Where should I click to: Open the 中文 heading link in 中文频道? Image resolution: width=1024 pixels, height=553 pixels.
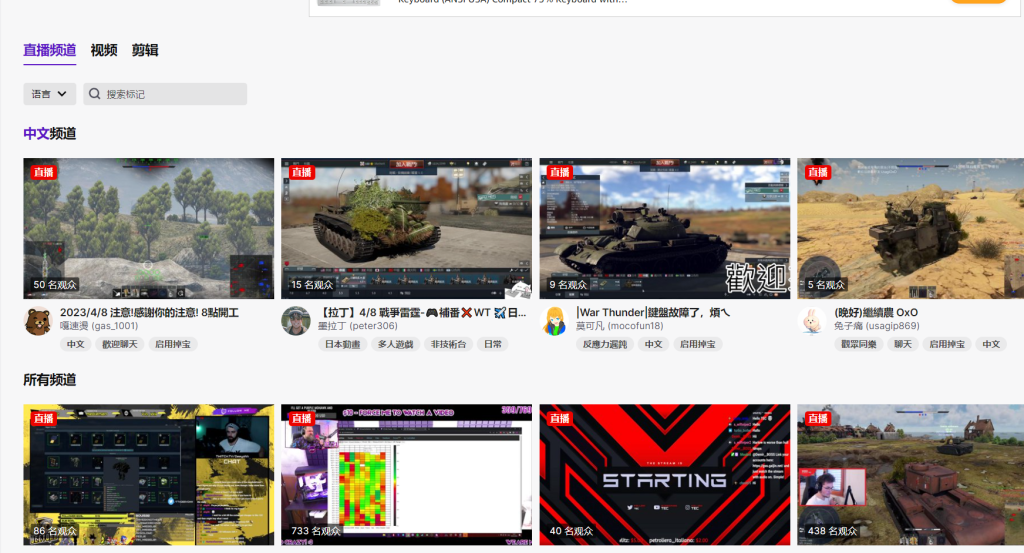(x=37, y=134)
